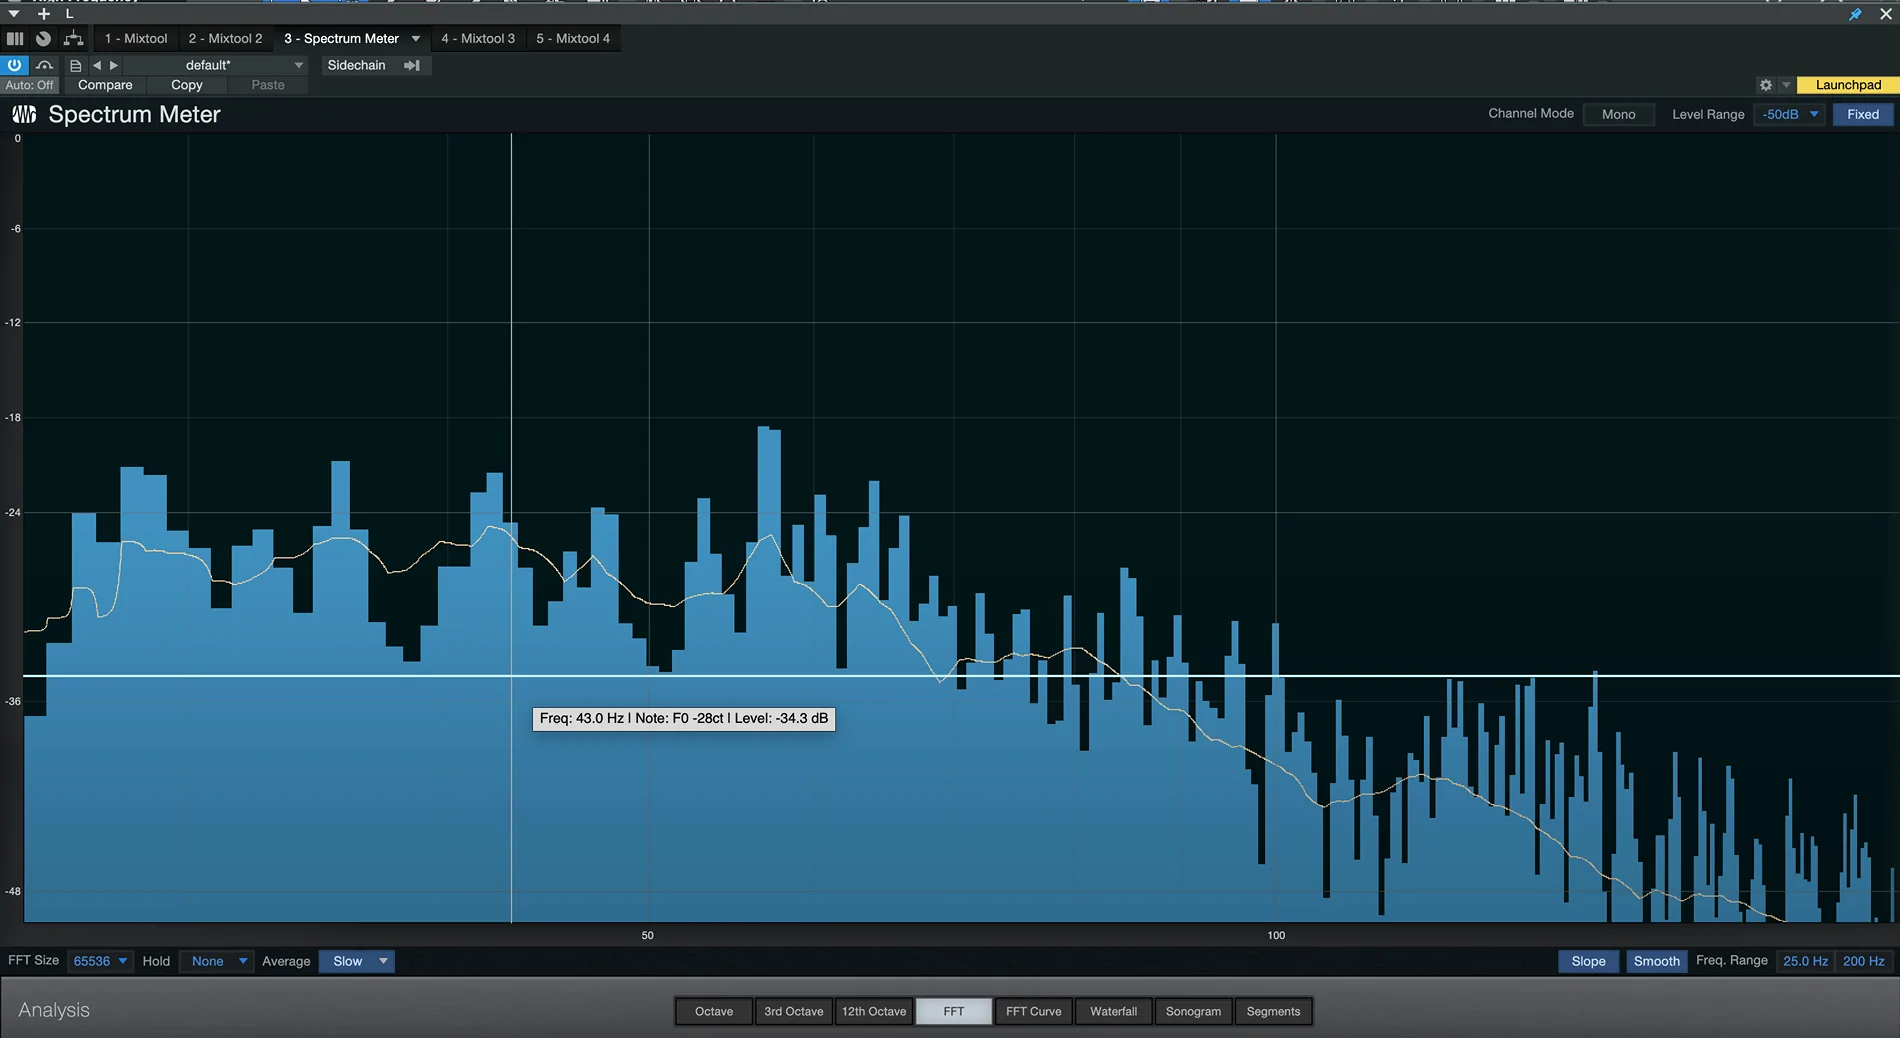The image size is (1900, 1038).
Task: Select the 3rd Octave analysis mode
Action: pyautogui.click(x=794, y=1011)
